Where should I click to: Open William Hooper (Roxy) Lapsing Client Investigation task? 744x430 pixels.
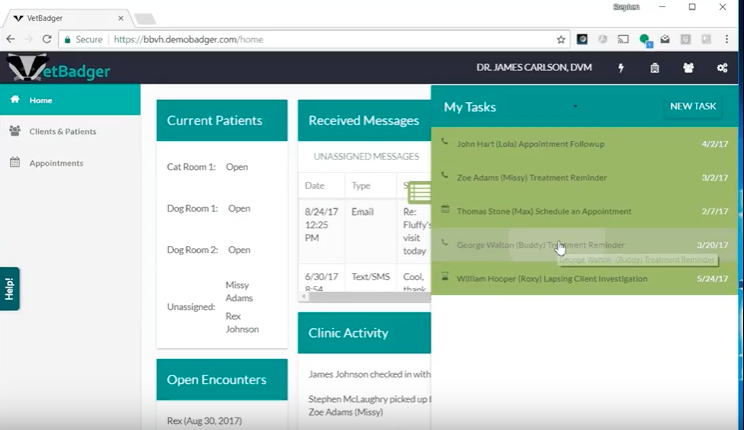pyautogui.click(x=585, y=279)
